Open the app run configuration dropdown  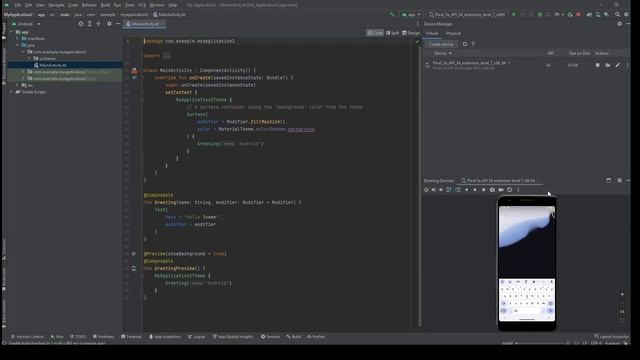click(411, 14)
